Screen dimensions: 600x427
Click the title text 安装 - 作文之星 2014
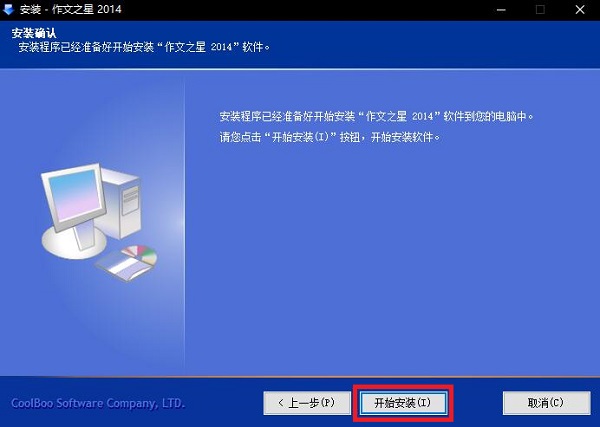(71, 10)
